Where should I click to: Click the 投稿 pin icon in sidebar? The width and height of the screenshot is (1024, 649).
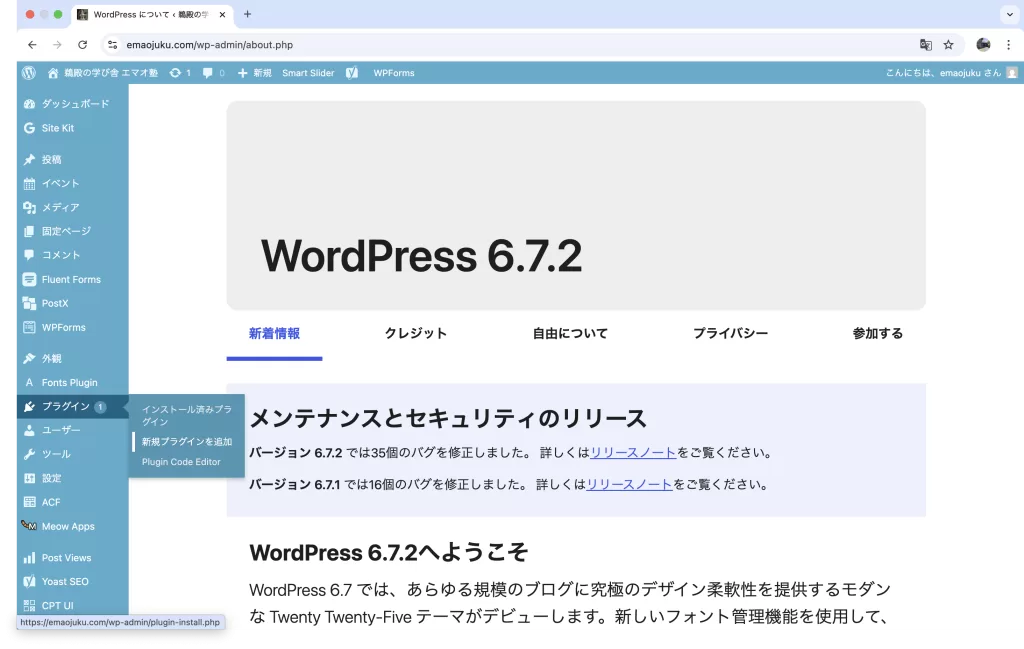tap(29, 159)
